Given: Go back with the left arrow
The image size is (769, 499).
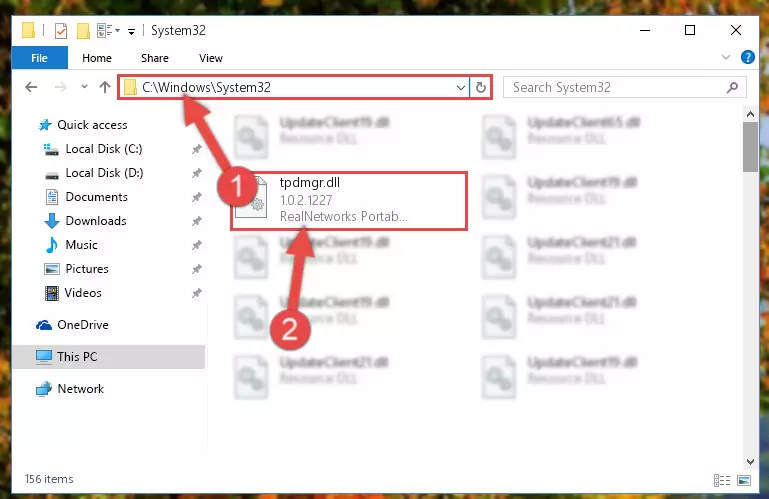Looking at the screenshot, I should 31,87.
